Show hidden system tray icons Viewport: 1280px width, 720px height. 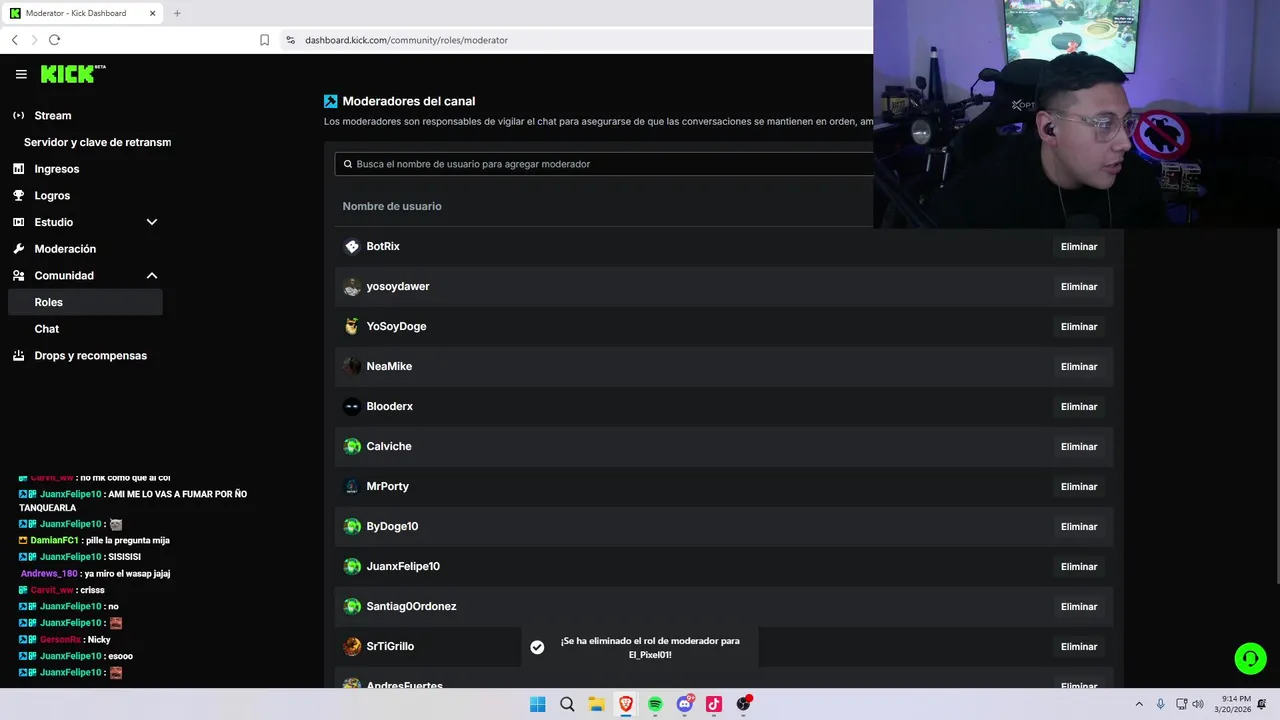(1138, 704)
